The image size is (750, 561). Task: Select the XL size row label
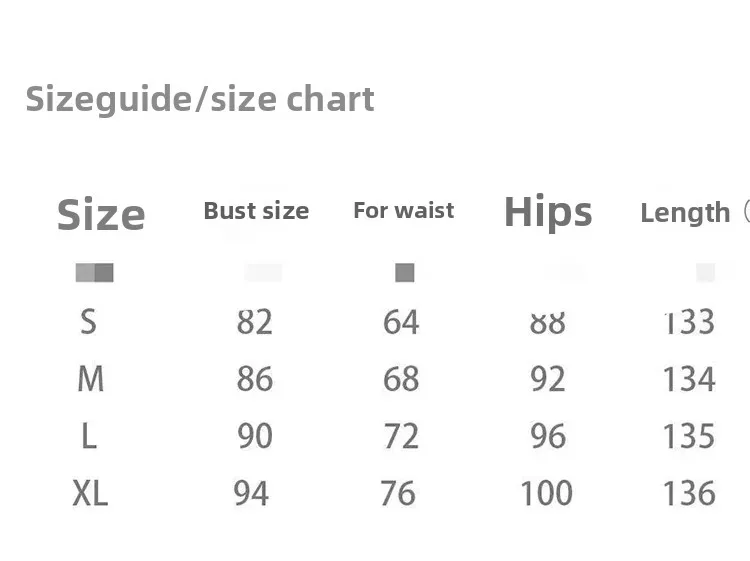coord(90,493)
